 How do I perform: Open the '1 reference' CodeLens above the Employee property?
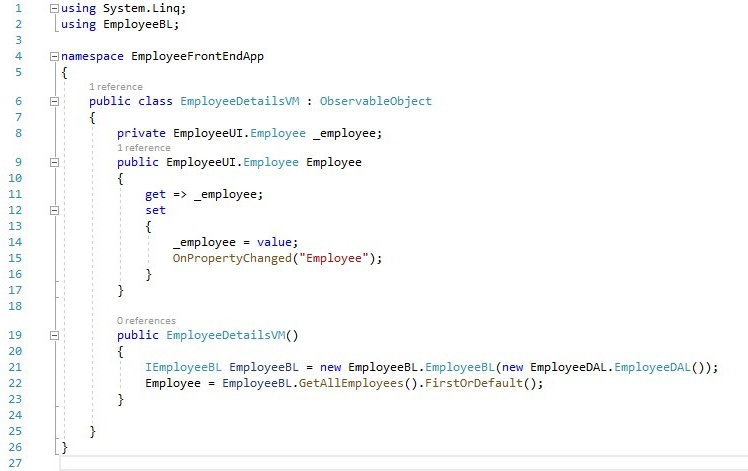click(144, 148)
